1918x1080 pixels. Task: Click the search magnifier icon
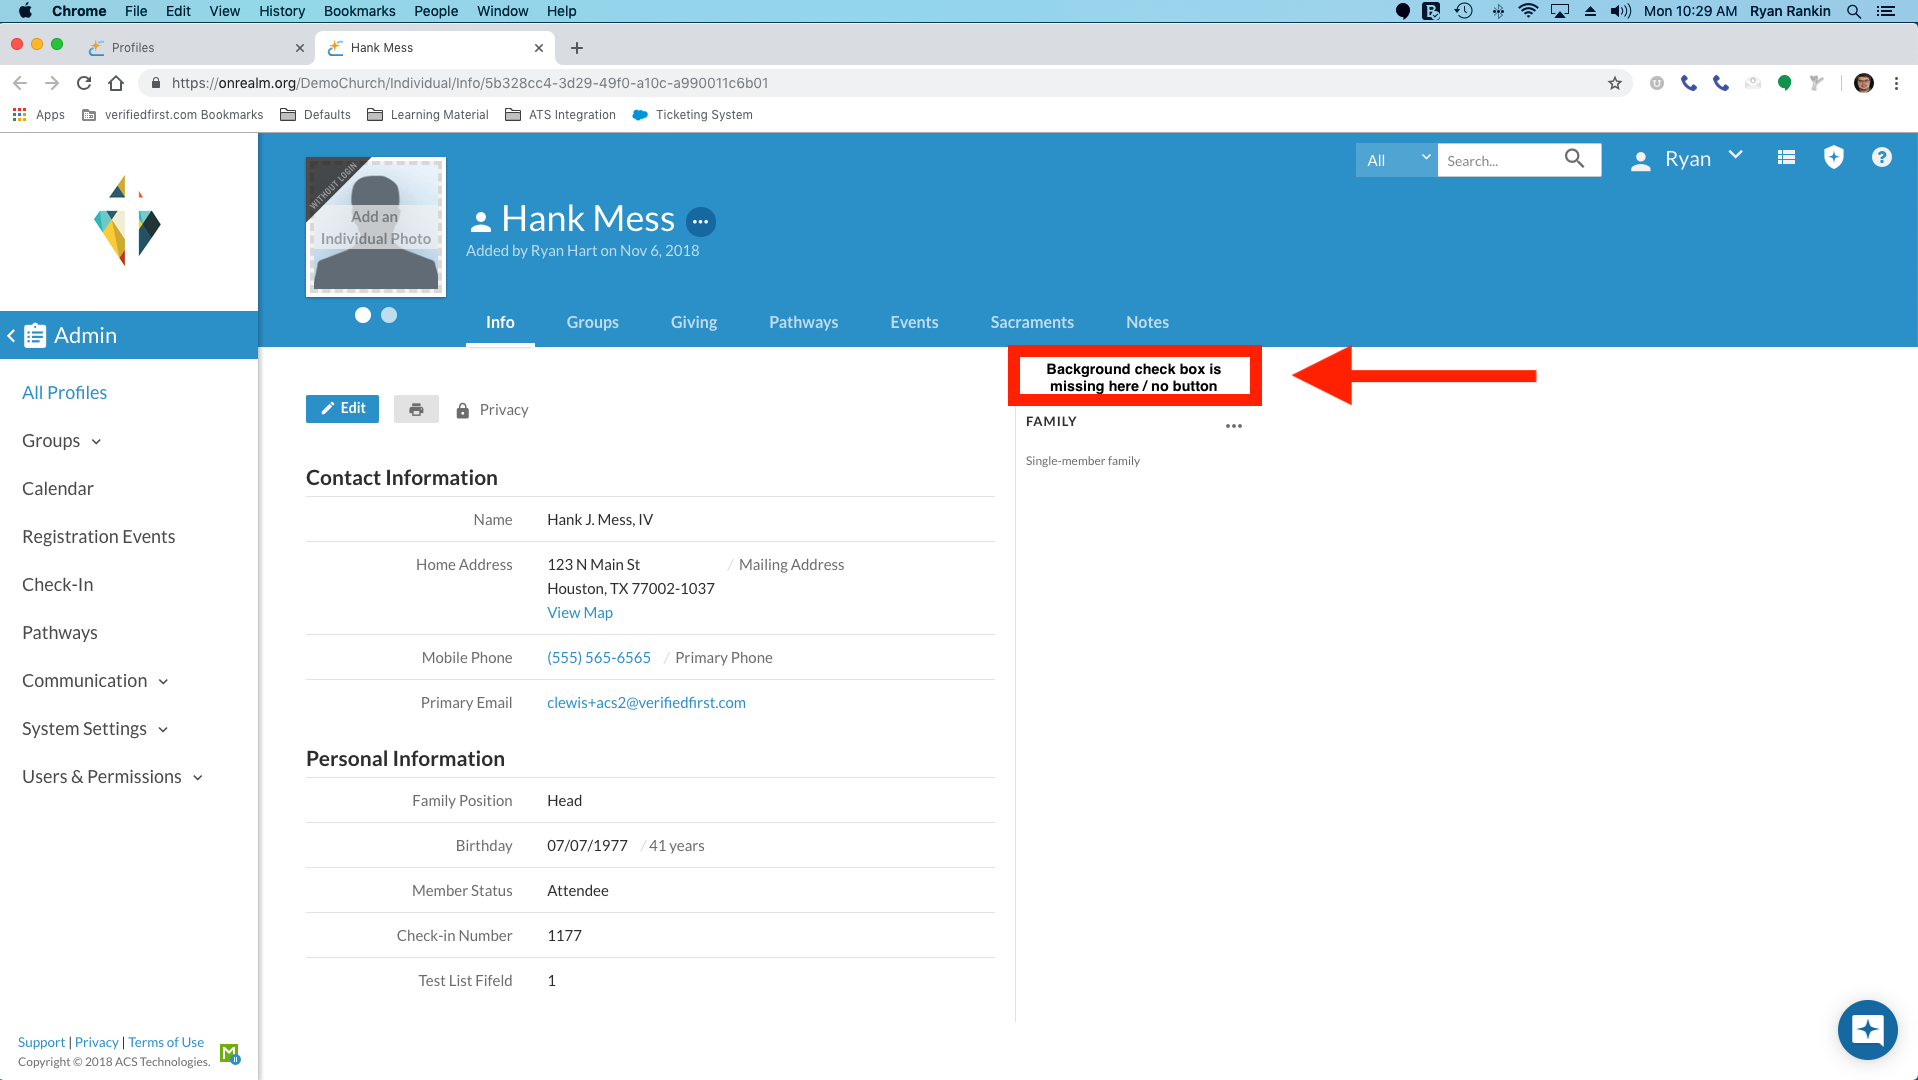[1574, 159]
